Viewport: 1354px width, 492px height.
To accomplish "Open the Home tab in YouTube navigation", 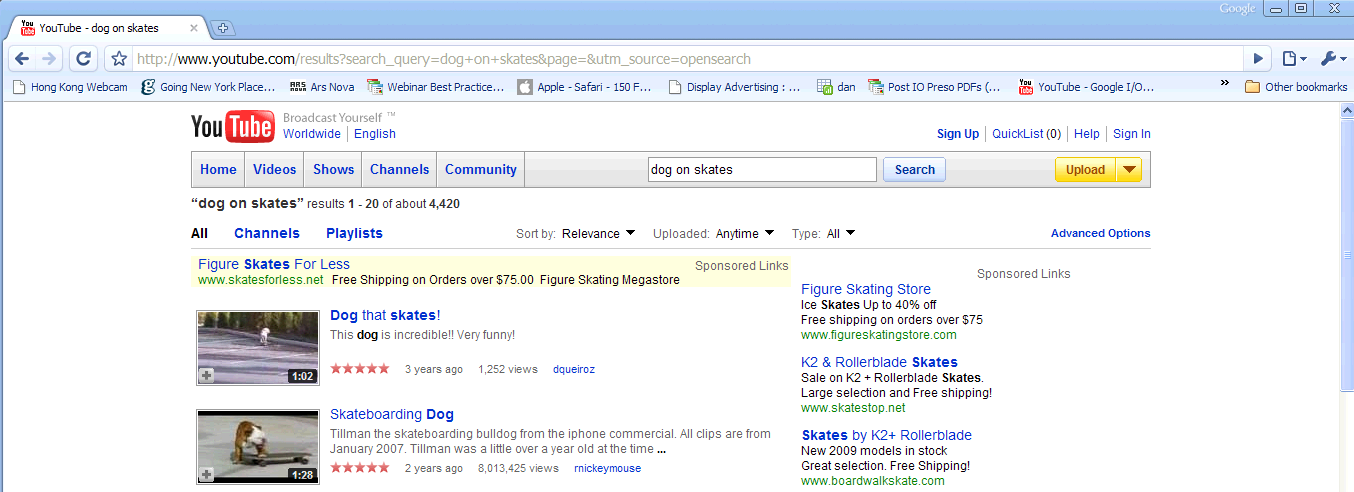I will click(218, 170).
